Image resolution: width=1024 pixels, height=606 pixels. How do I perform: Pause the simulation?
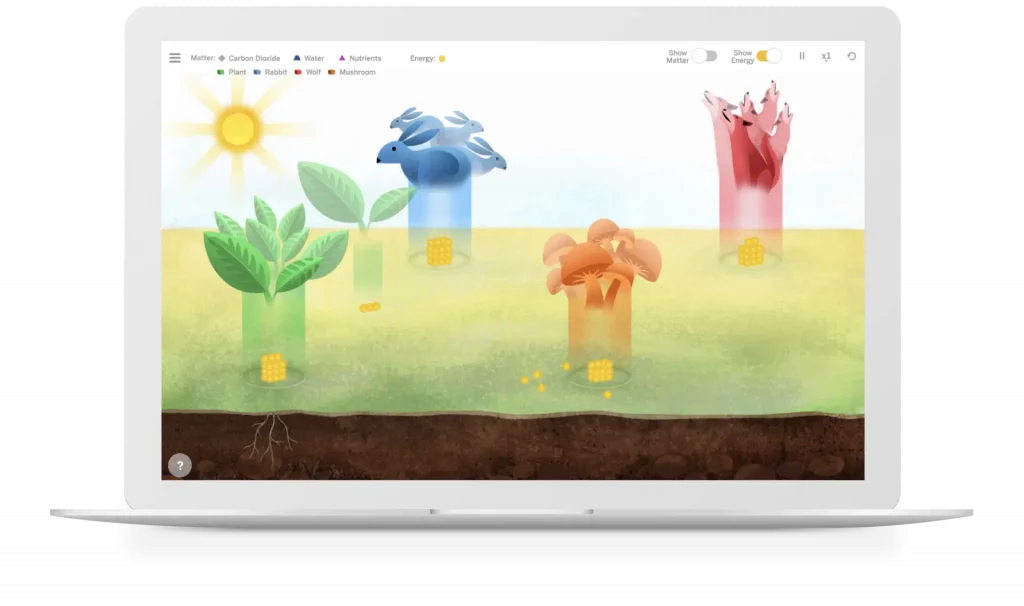pos(802,56)
